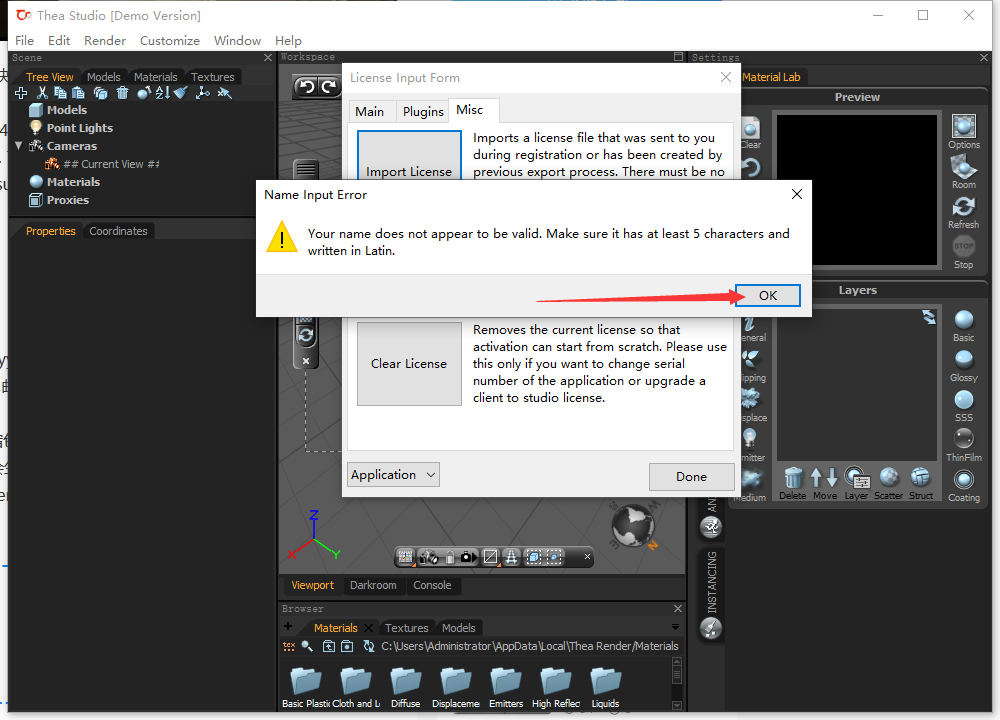Click the Animation running-figure round button
1000x720 pixels.
pyautogui.click(x=710, y=527)
